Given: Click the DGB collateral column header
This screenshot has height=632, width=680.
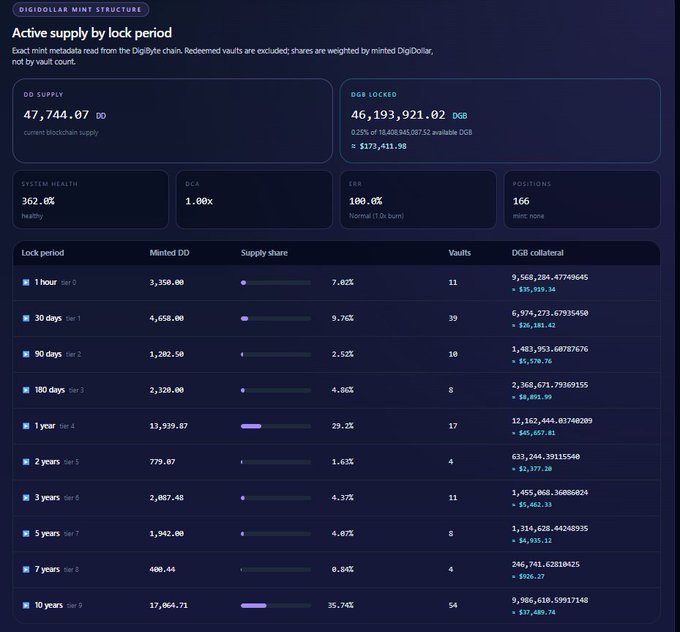Looking at the screenshot, I should 537,253.
